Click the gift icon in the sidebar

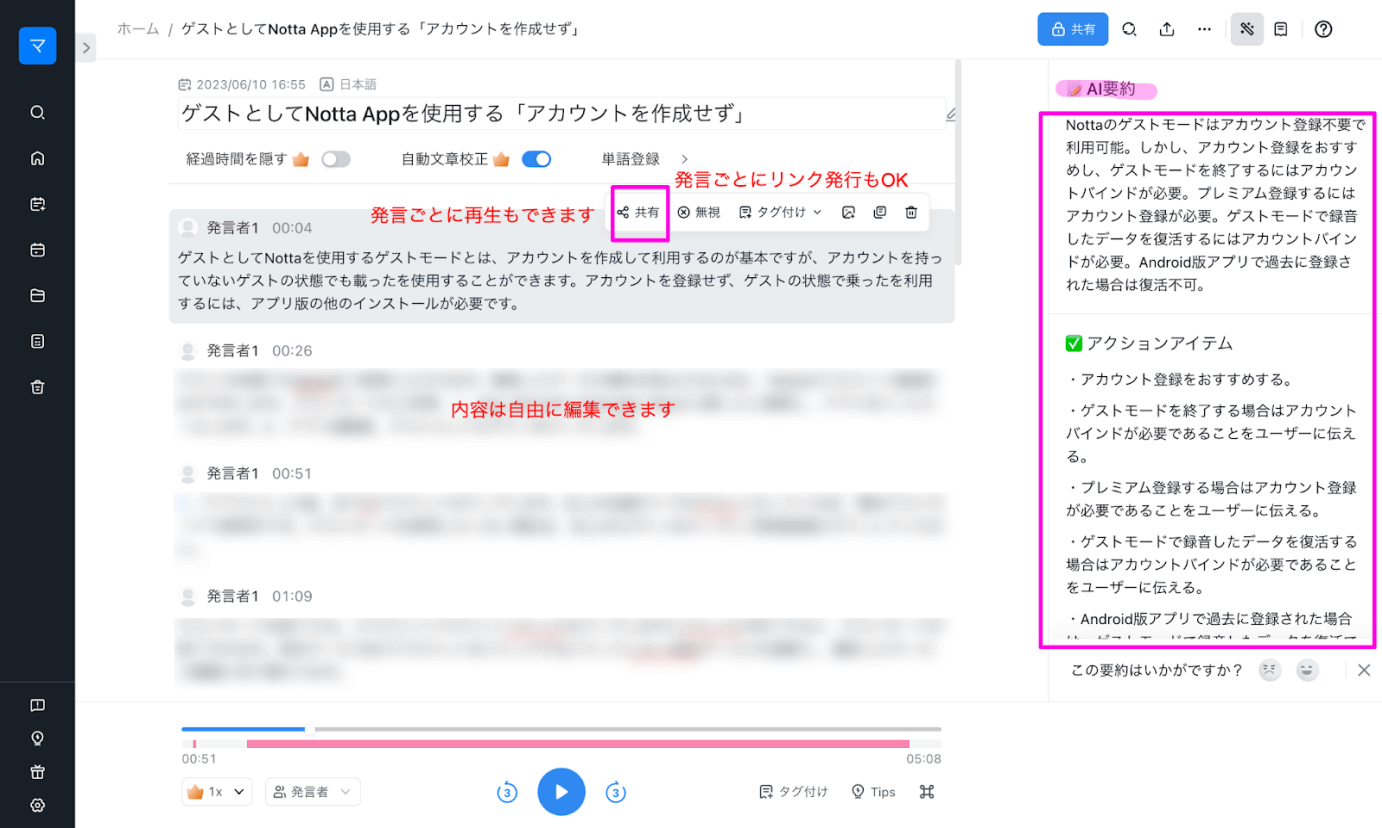pos(37,772)
